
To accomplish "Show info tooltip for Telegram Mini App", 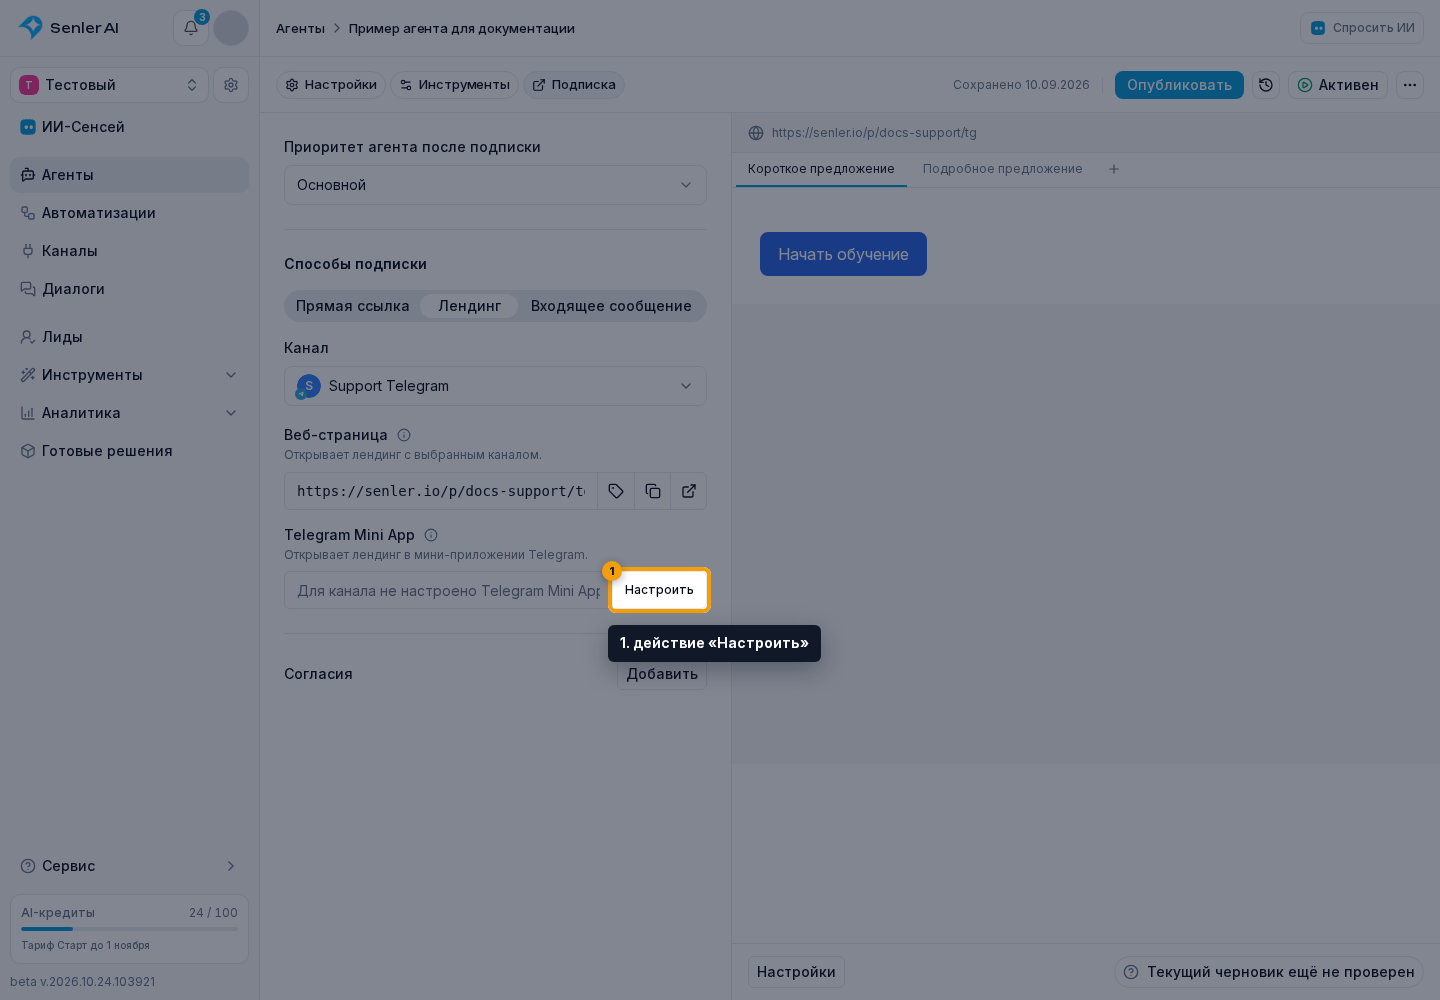I will tap(431, 535).
